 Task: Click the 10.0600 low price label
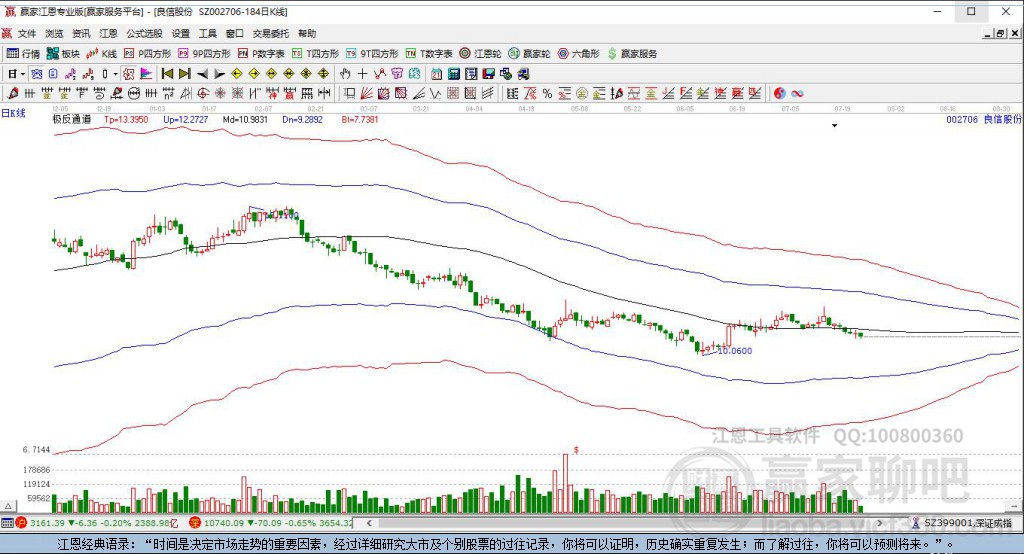735,351
